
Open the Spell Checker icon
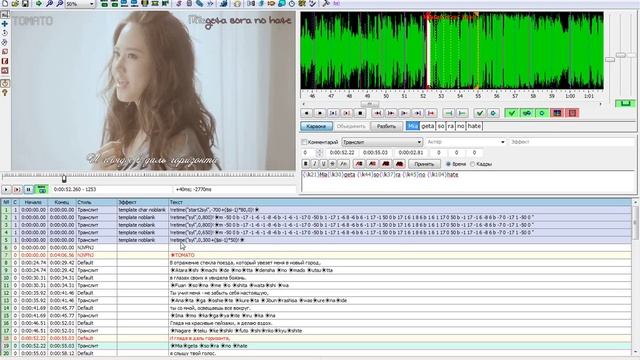click(312, 4)
